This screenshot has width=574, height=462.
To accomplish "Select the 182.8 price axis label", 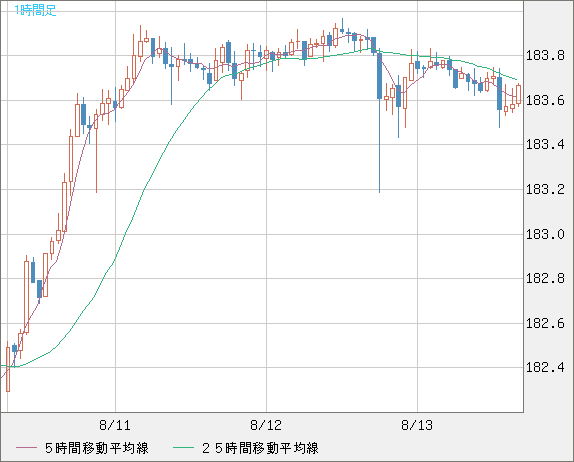I will pyautogui.click(x=545, y=279).
